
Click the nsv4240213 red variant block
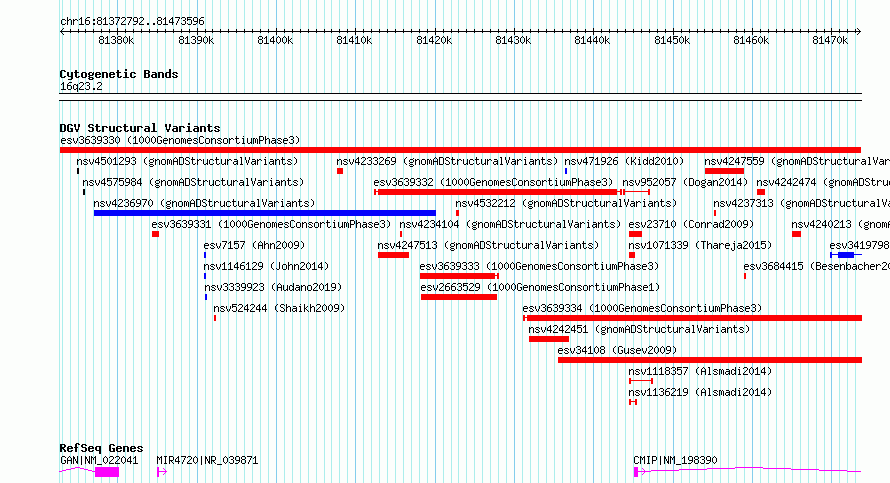click(796, 234)
